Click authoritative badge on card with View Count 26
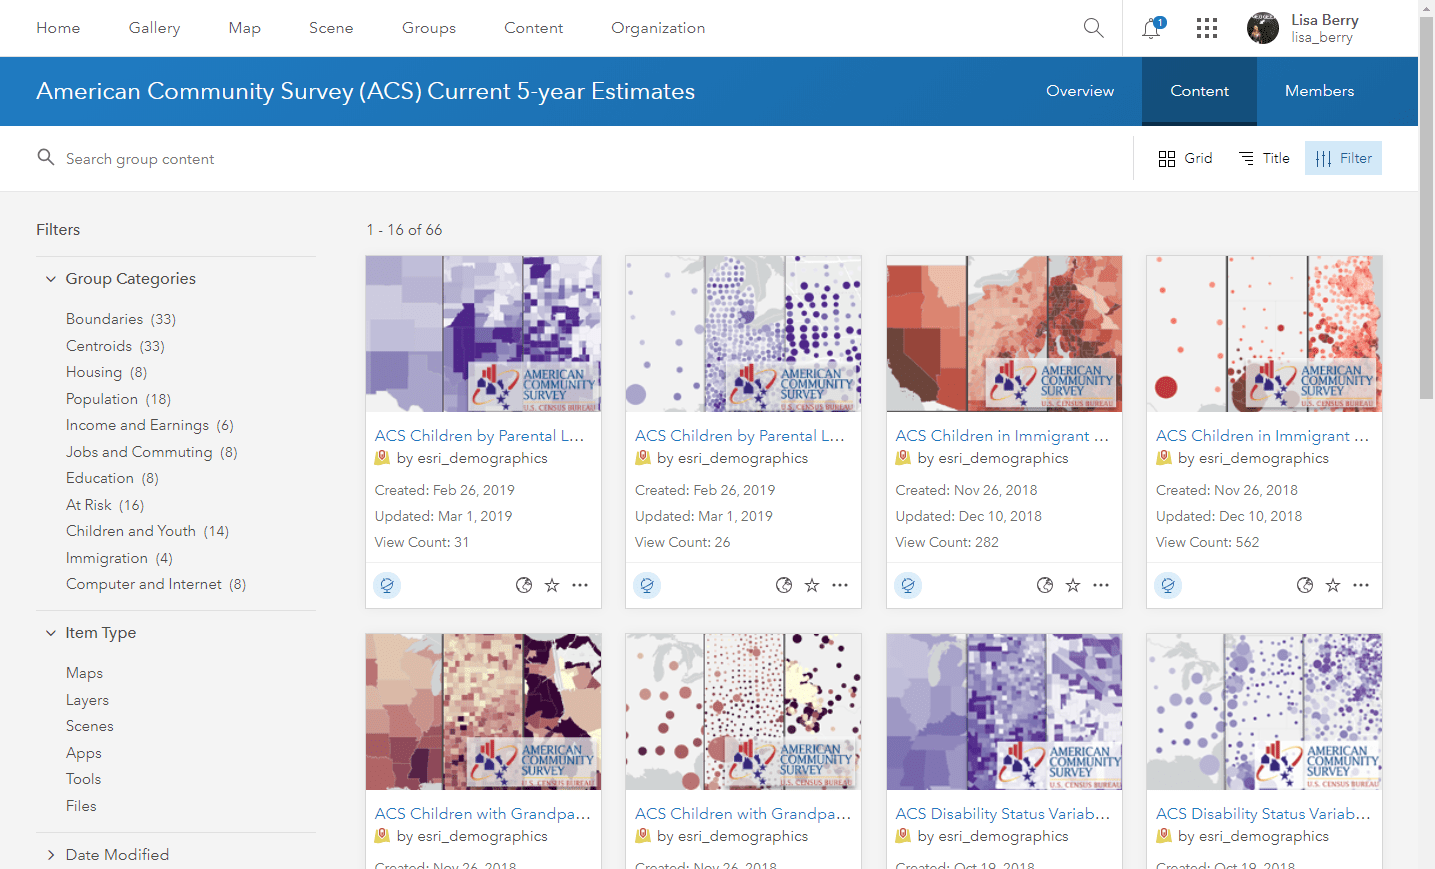1435x869 pixels. point(647,585)
